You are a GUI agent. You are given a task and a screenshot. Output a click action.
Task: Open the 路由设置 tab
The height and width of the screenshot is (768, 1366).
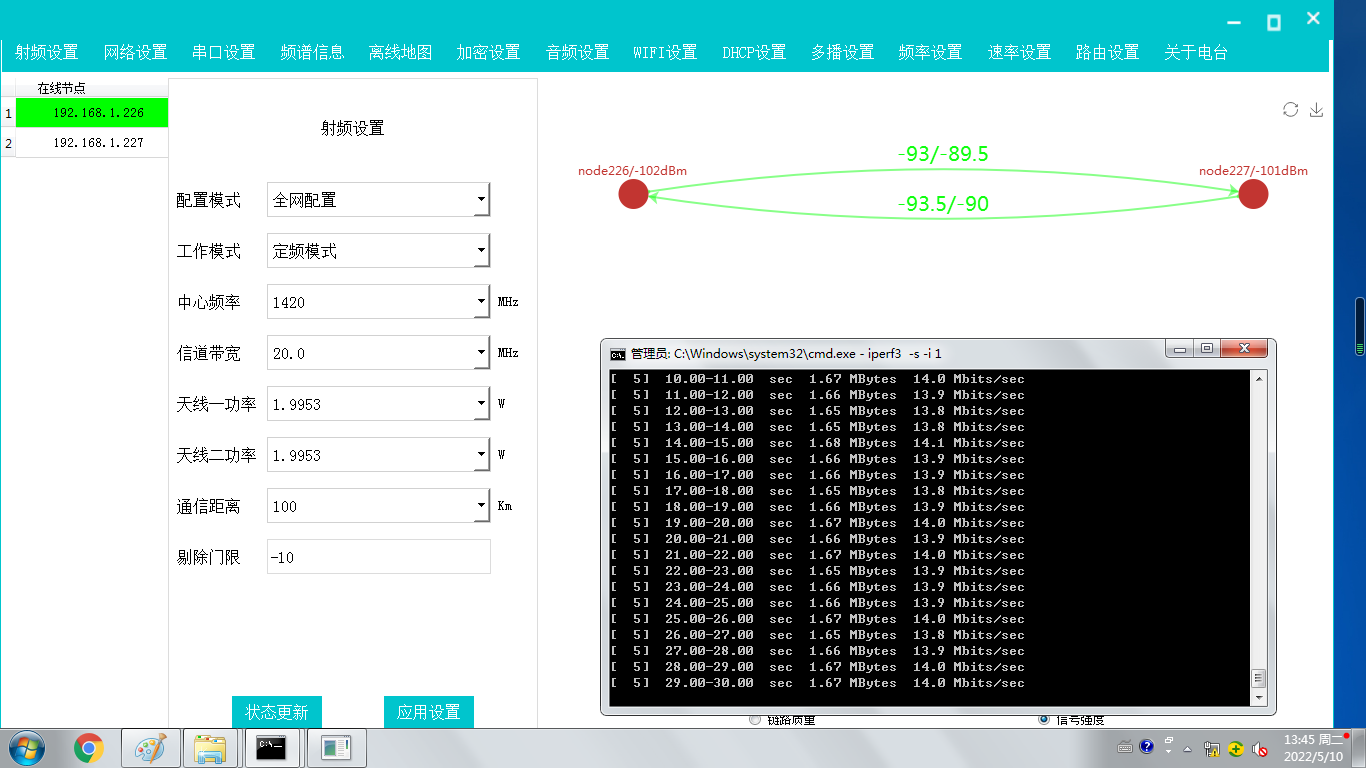pos(1108,53)
